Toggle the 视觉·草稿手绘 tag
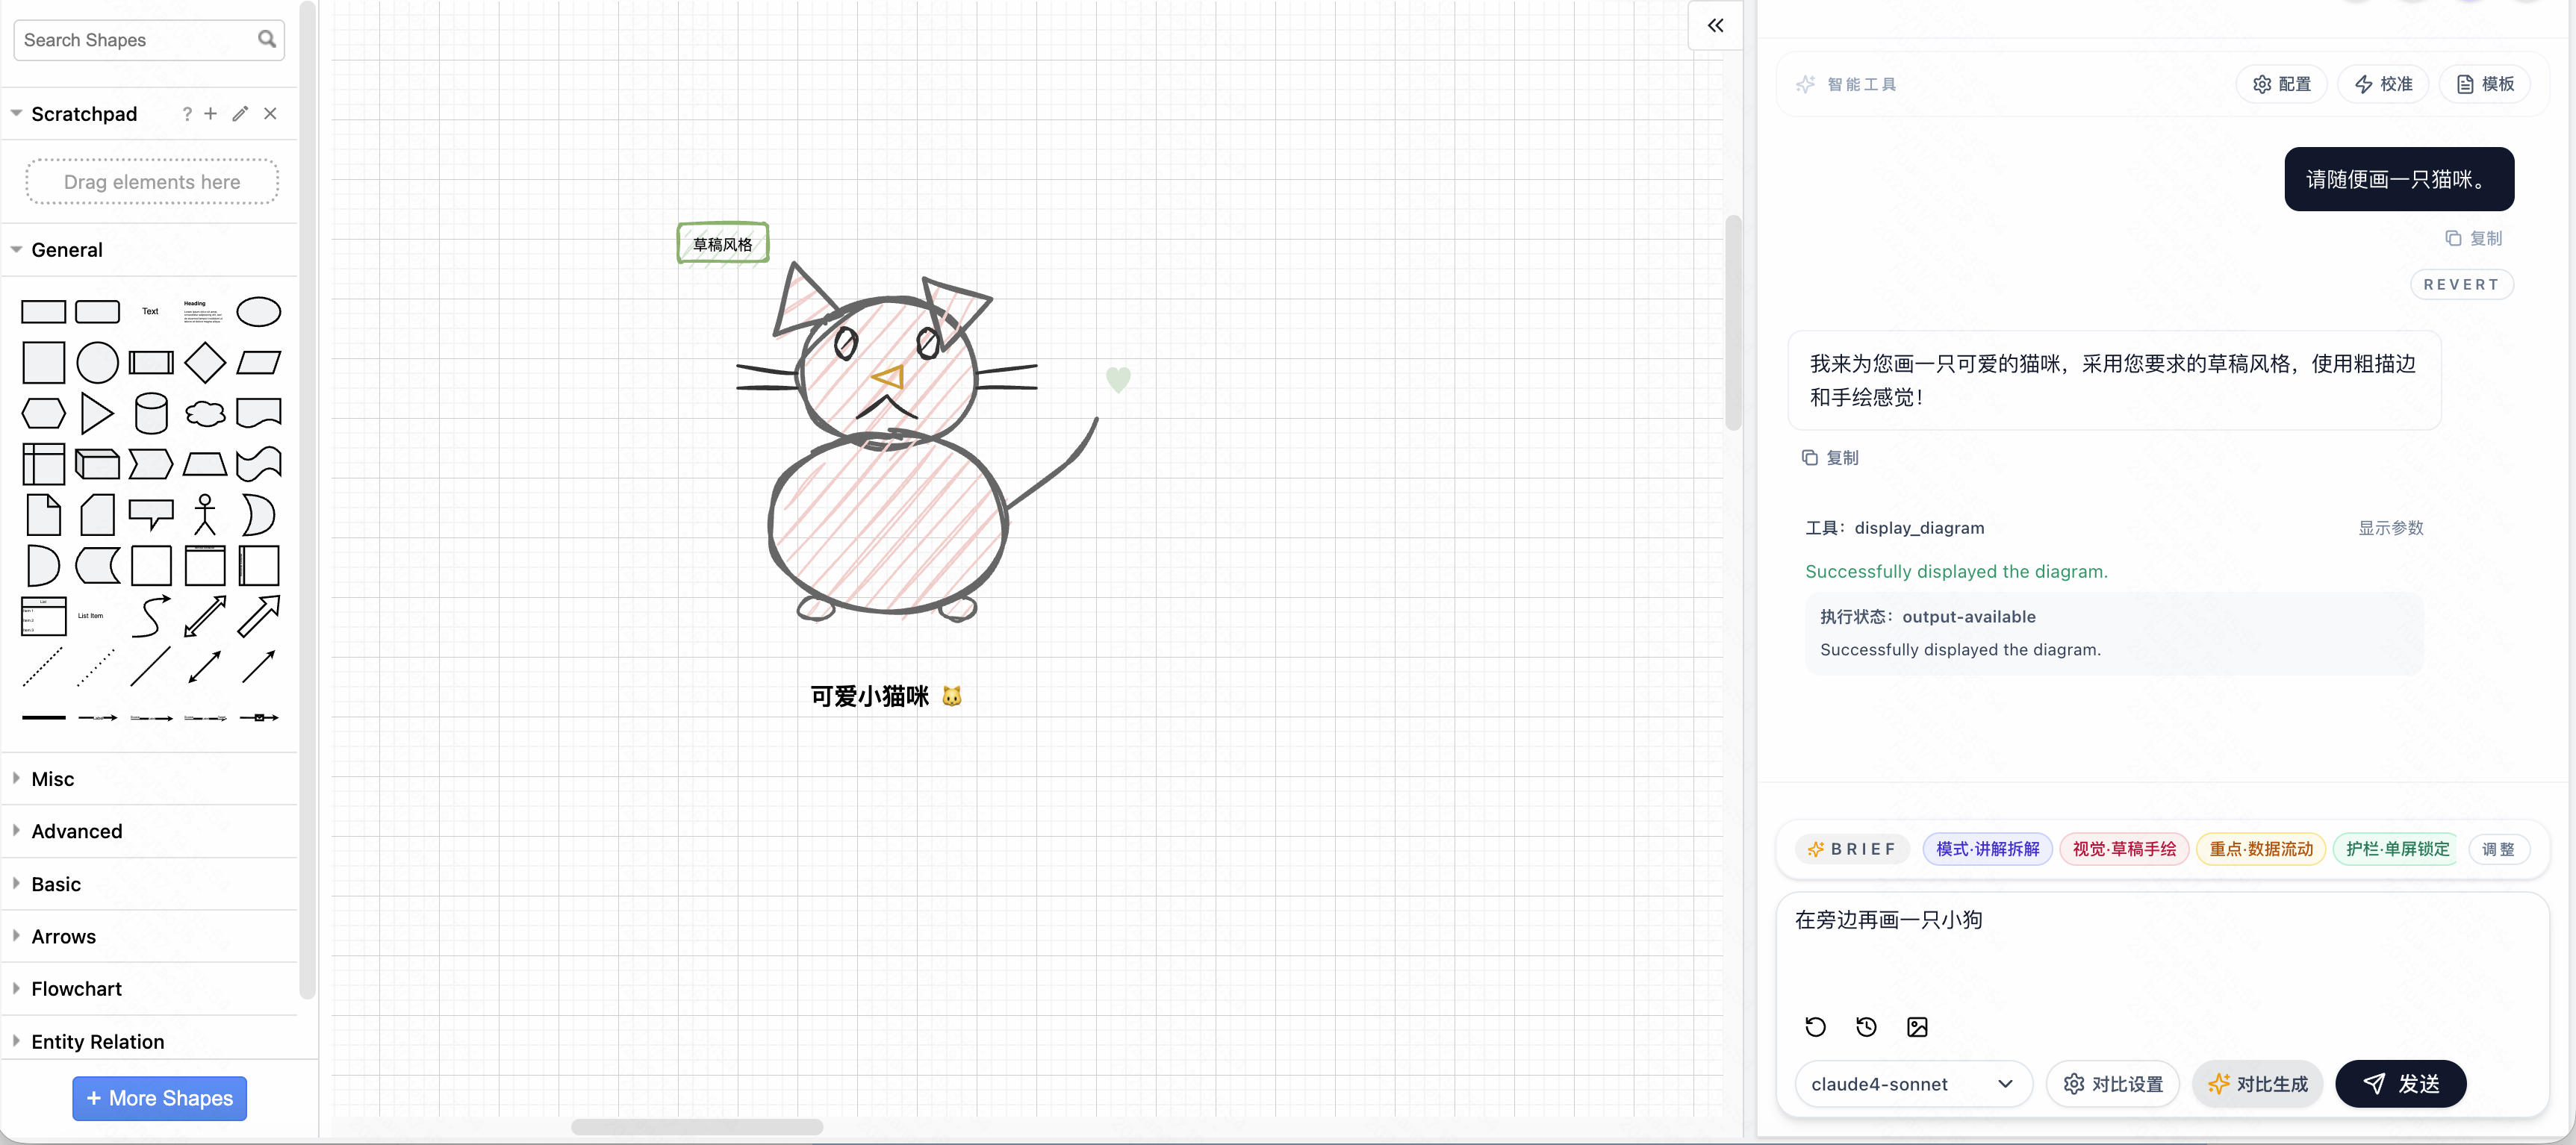 [2124, 848]
